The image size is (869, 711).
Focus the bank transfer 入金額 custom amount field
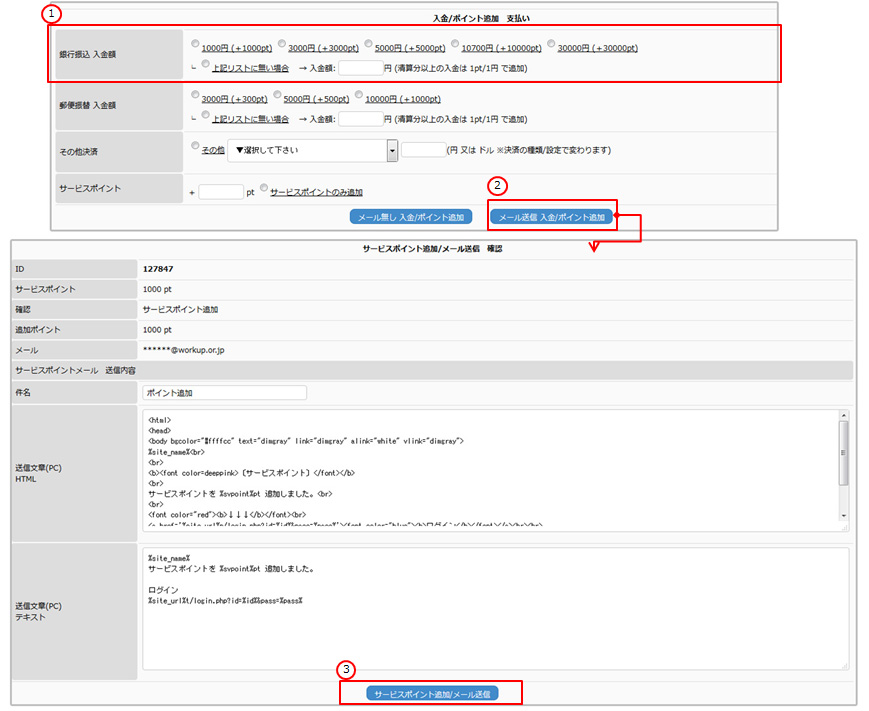[x=361, y=68]
